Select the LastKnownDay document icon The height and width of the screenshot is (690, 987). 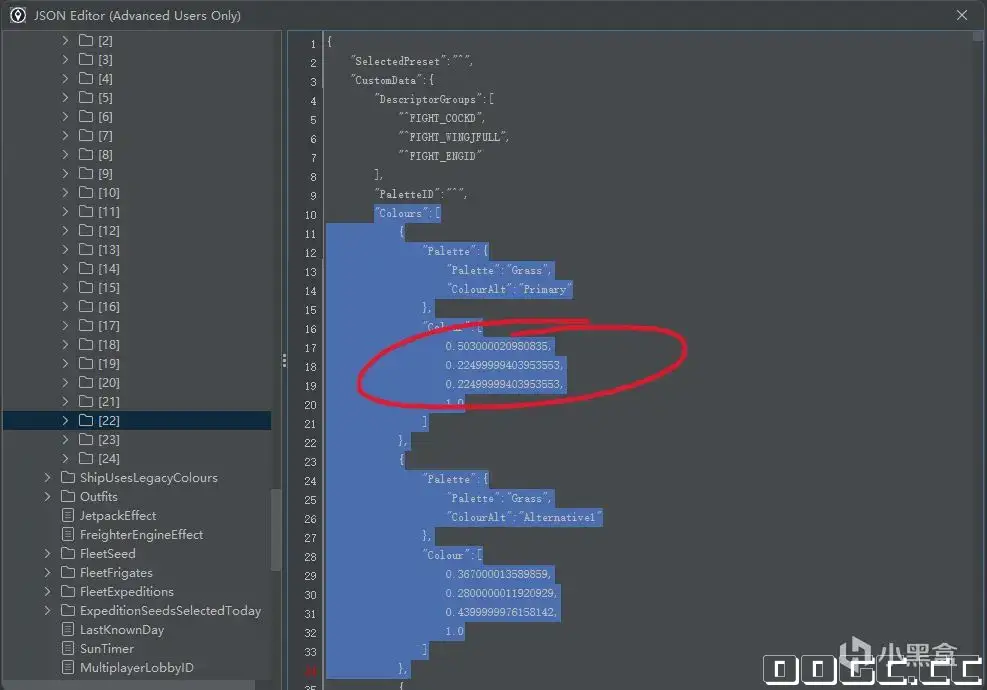[68, 630]
